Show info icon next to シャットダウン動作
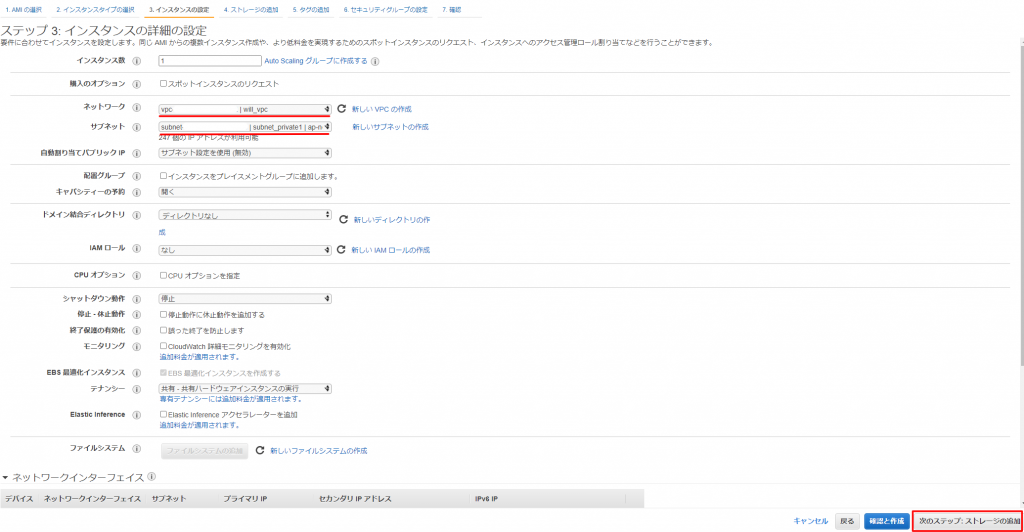 (136, 299)
